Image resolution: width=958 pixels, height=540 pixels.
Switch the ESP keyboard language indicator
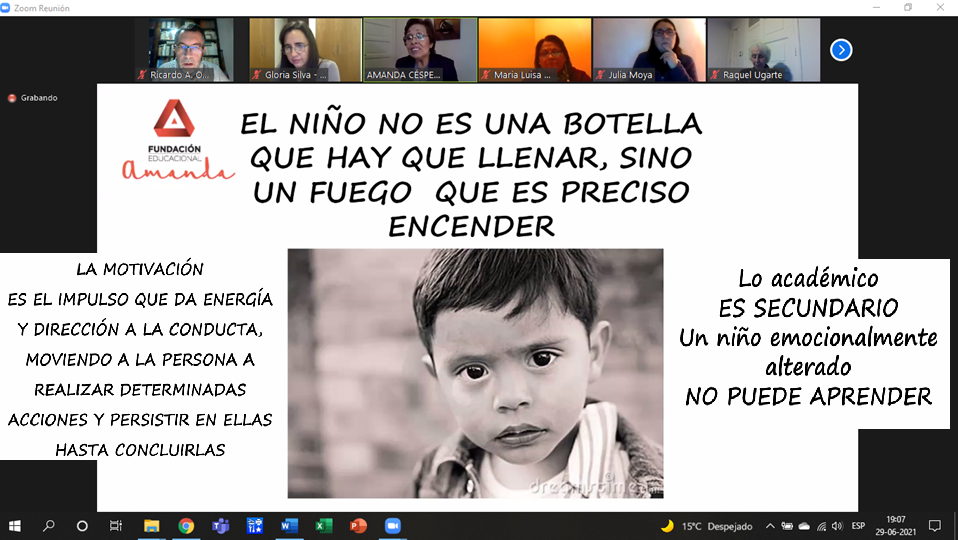[858, 526]
